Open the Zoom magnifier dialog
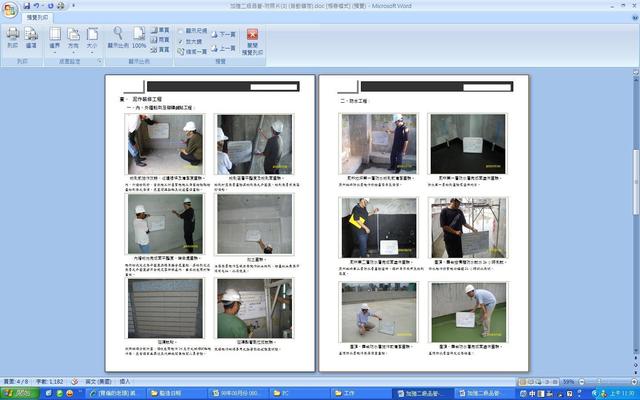 [x=117, y=37]
